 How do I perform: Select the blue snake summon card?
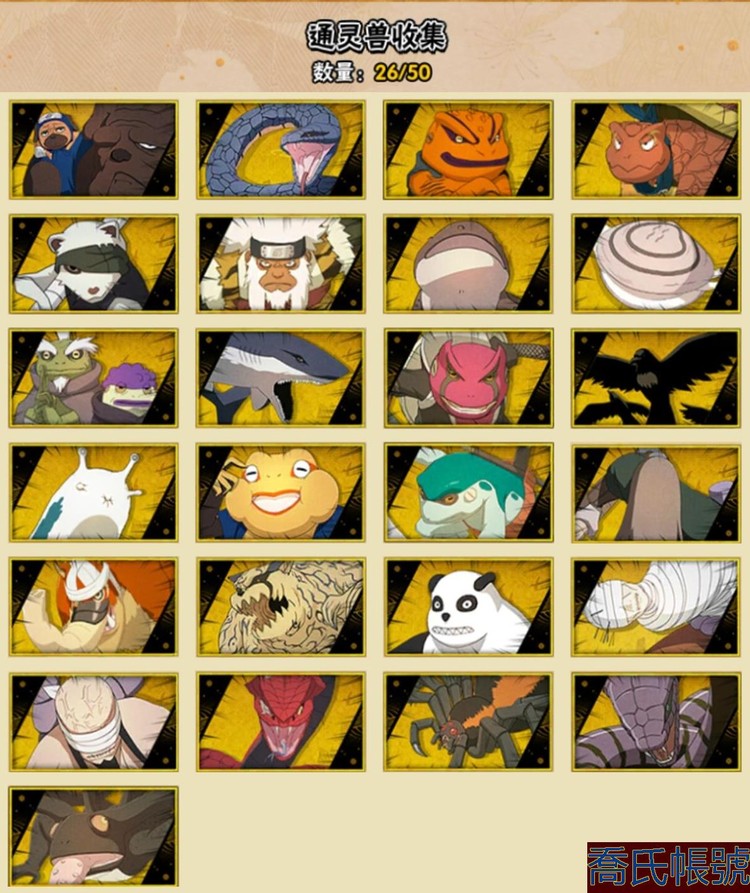[x=281, y=150]
